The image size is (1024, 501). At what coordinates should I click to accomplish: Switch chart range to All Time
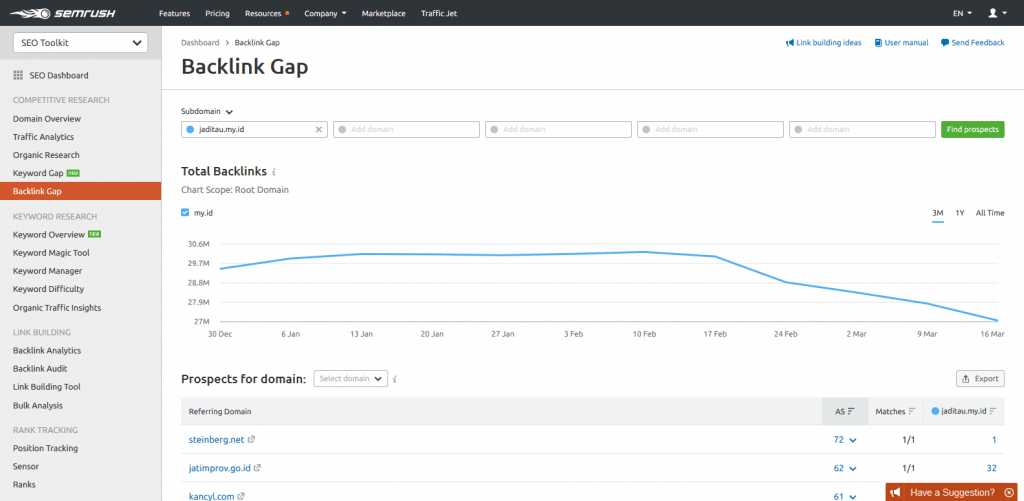(x=990, y=213)
